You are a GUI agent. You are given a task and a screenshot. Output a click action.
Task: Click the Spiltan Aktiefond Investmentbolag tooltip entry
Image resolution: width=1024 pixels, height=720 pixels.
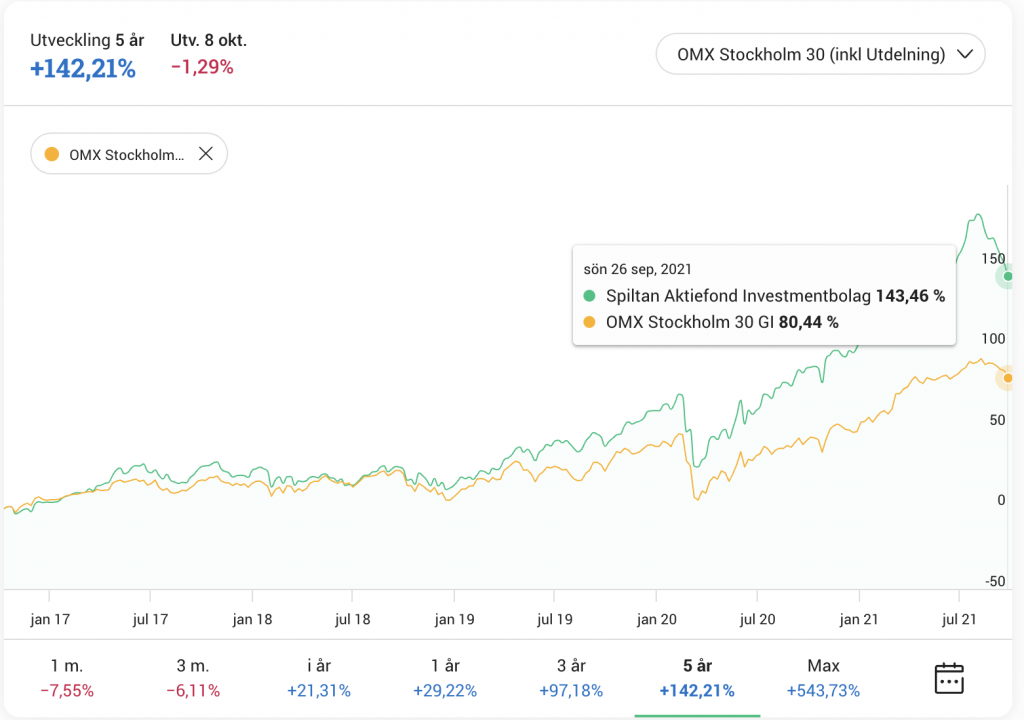click(740, 296)
